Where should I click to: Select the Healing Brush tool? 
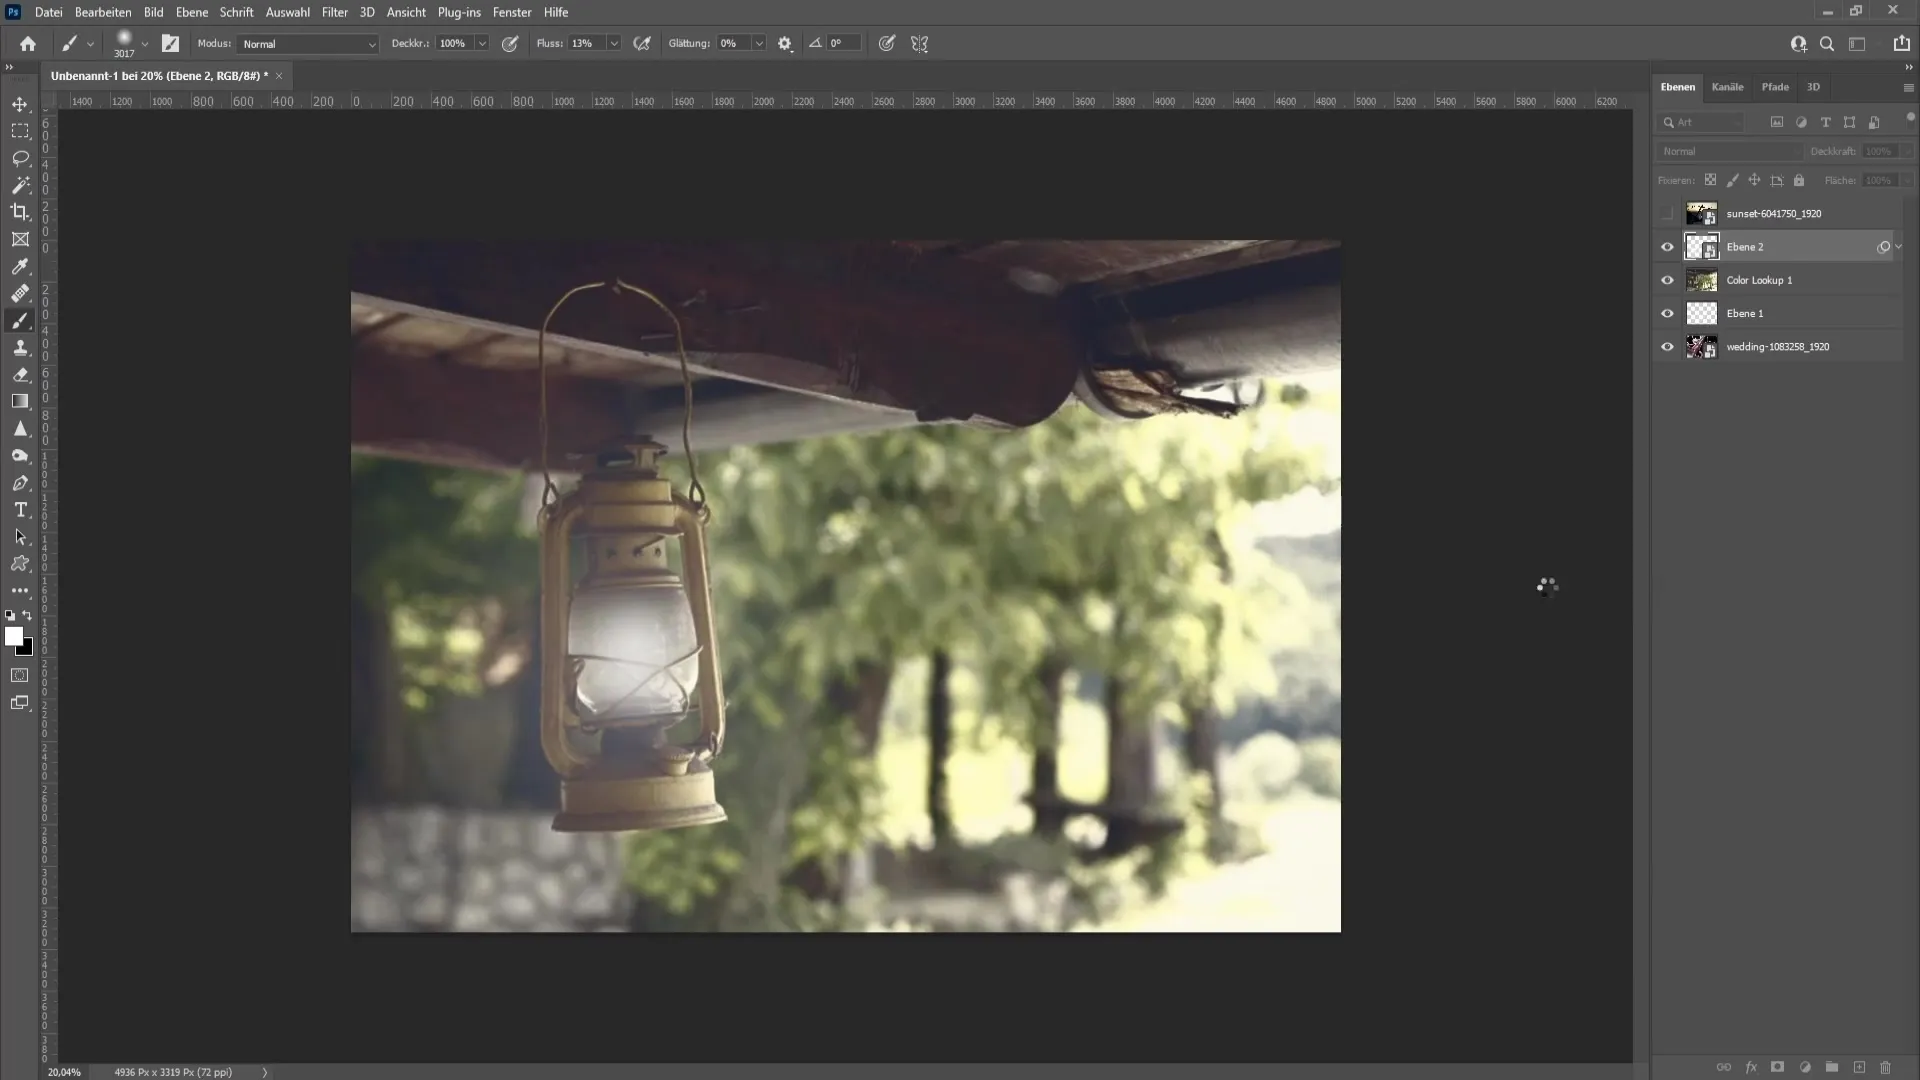[x=18, y=293]
